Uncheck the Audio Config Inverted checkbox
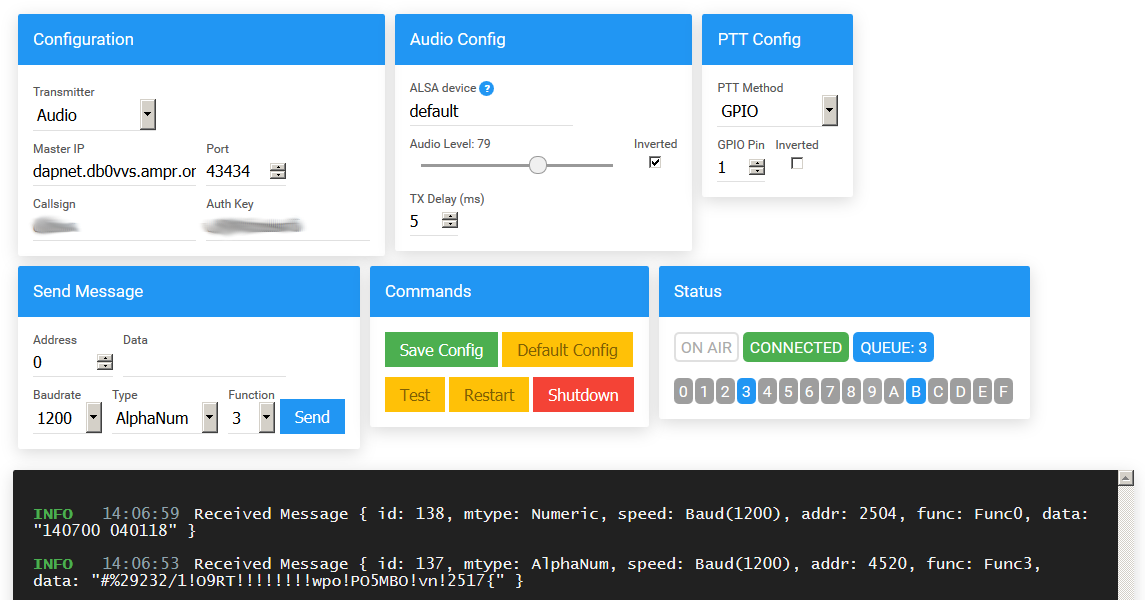This screenshot has height=600, width=1145. [x=655, y=162]
